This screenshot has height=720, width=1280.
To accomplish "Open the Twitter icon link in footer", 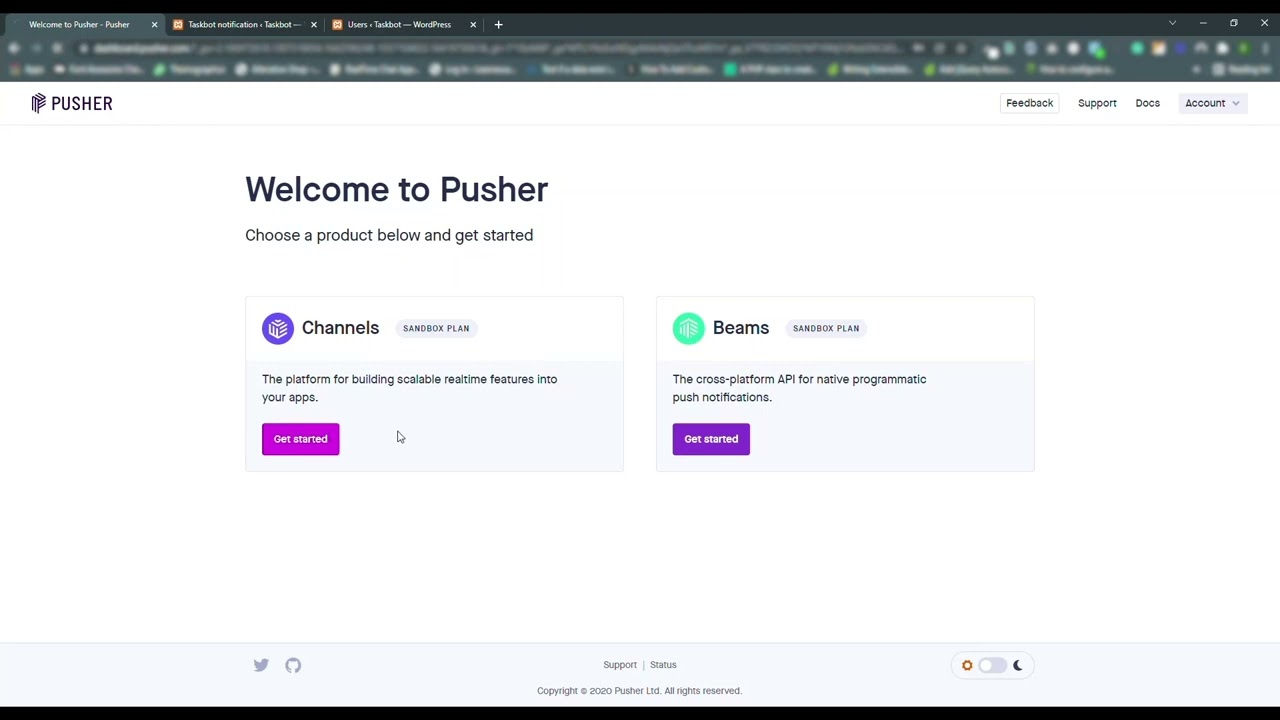I will tap(261, 665).
